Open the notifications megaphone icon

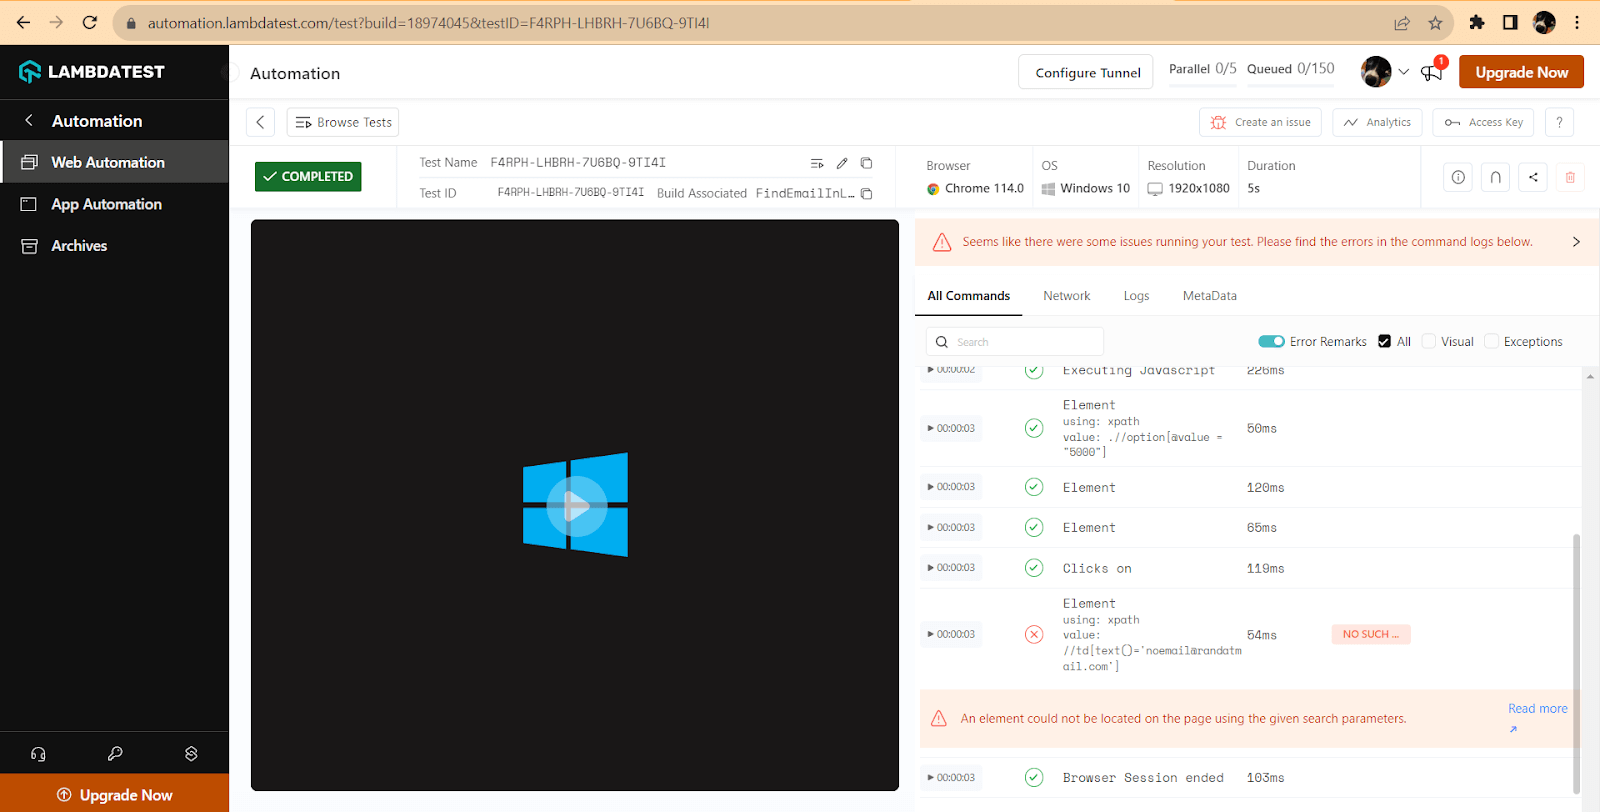click(1432, 72)
